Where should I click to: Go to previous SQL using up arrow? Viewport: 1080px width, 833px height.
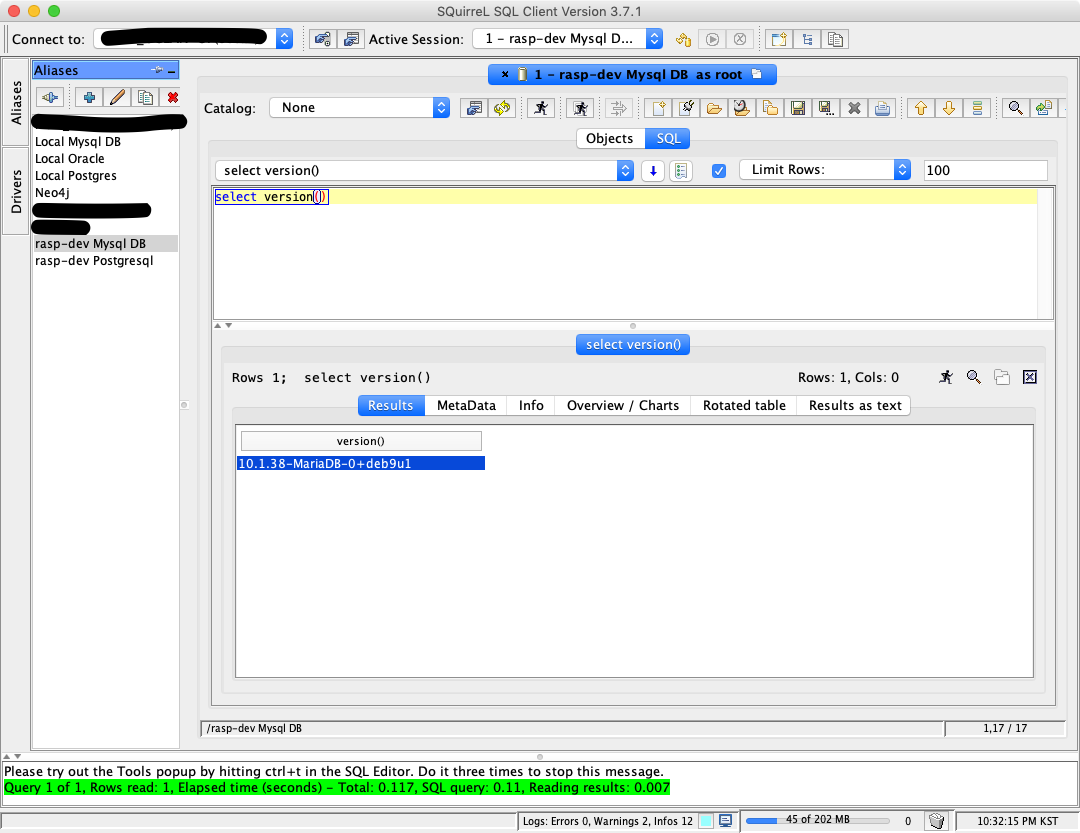921,108
